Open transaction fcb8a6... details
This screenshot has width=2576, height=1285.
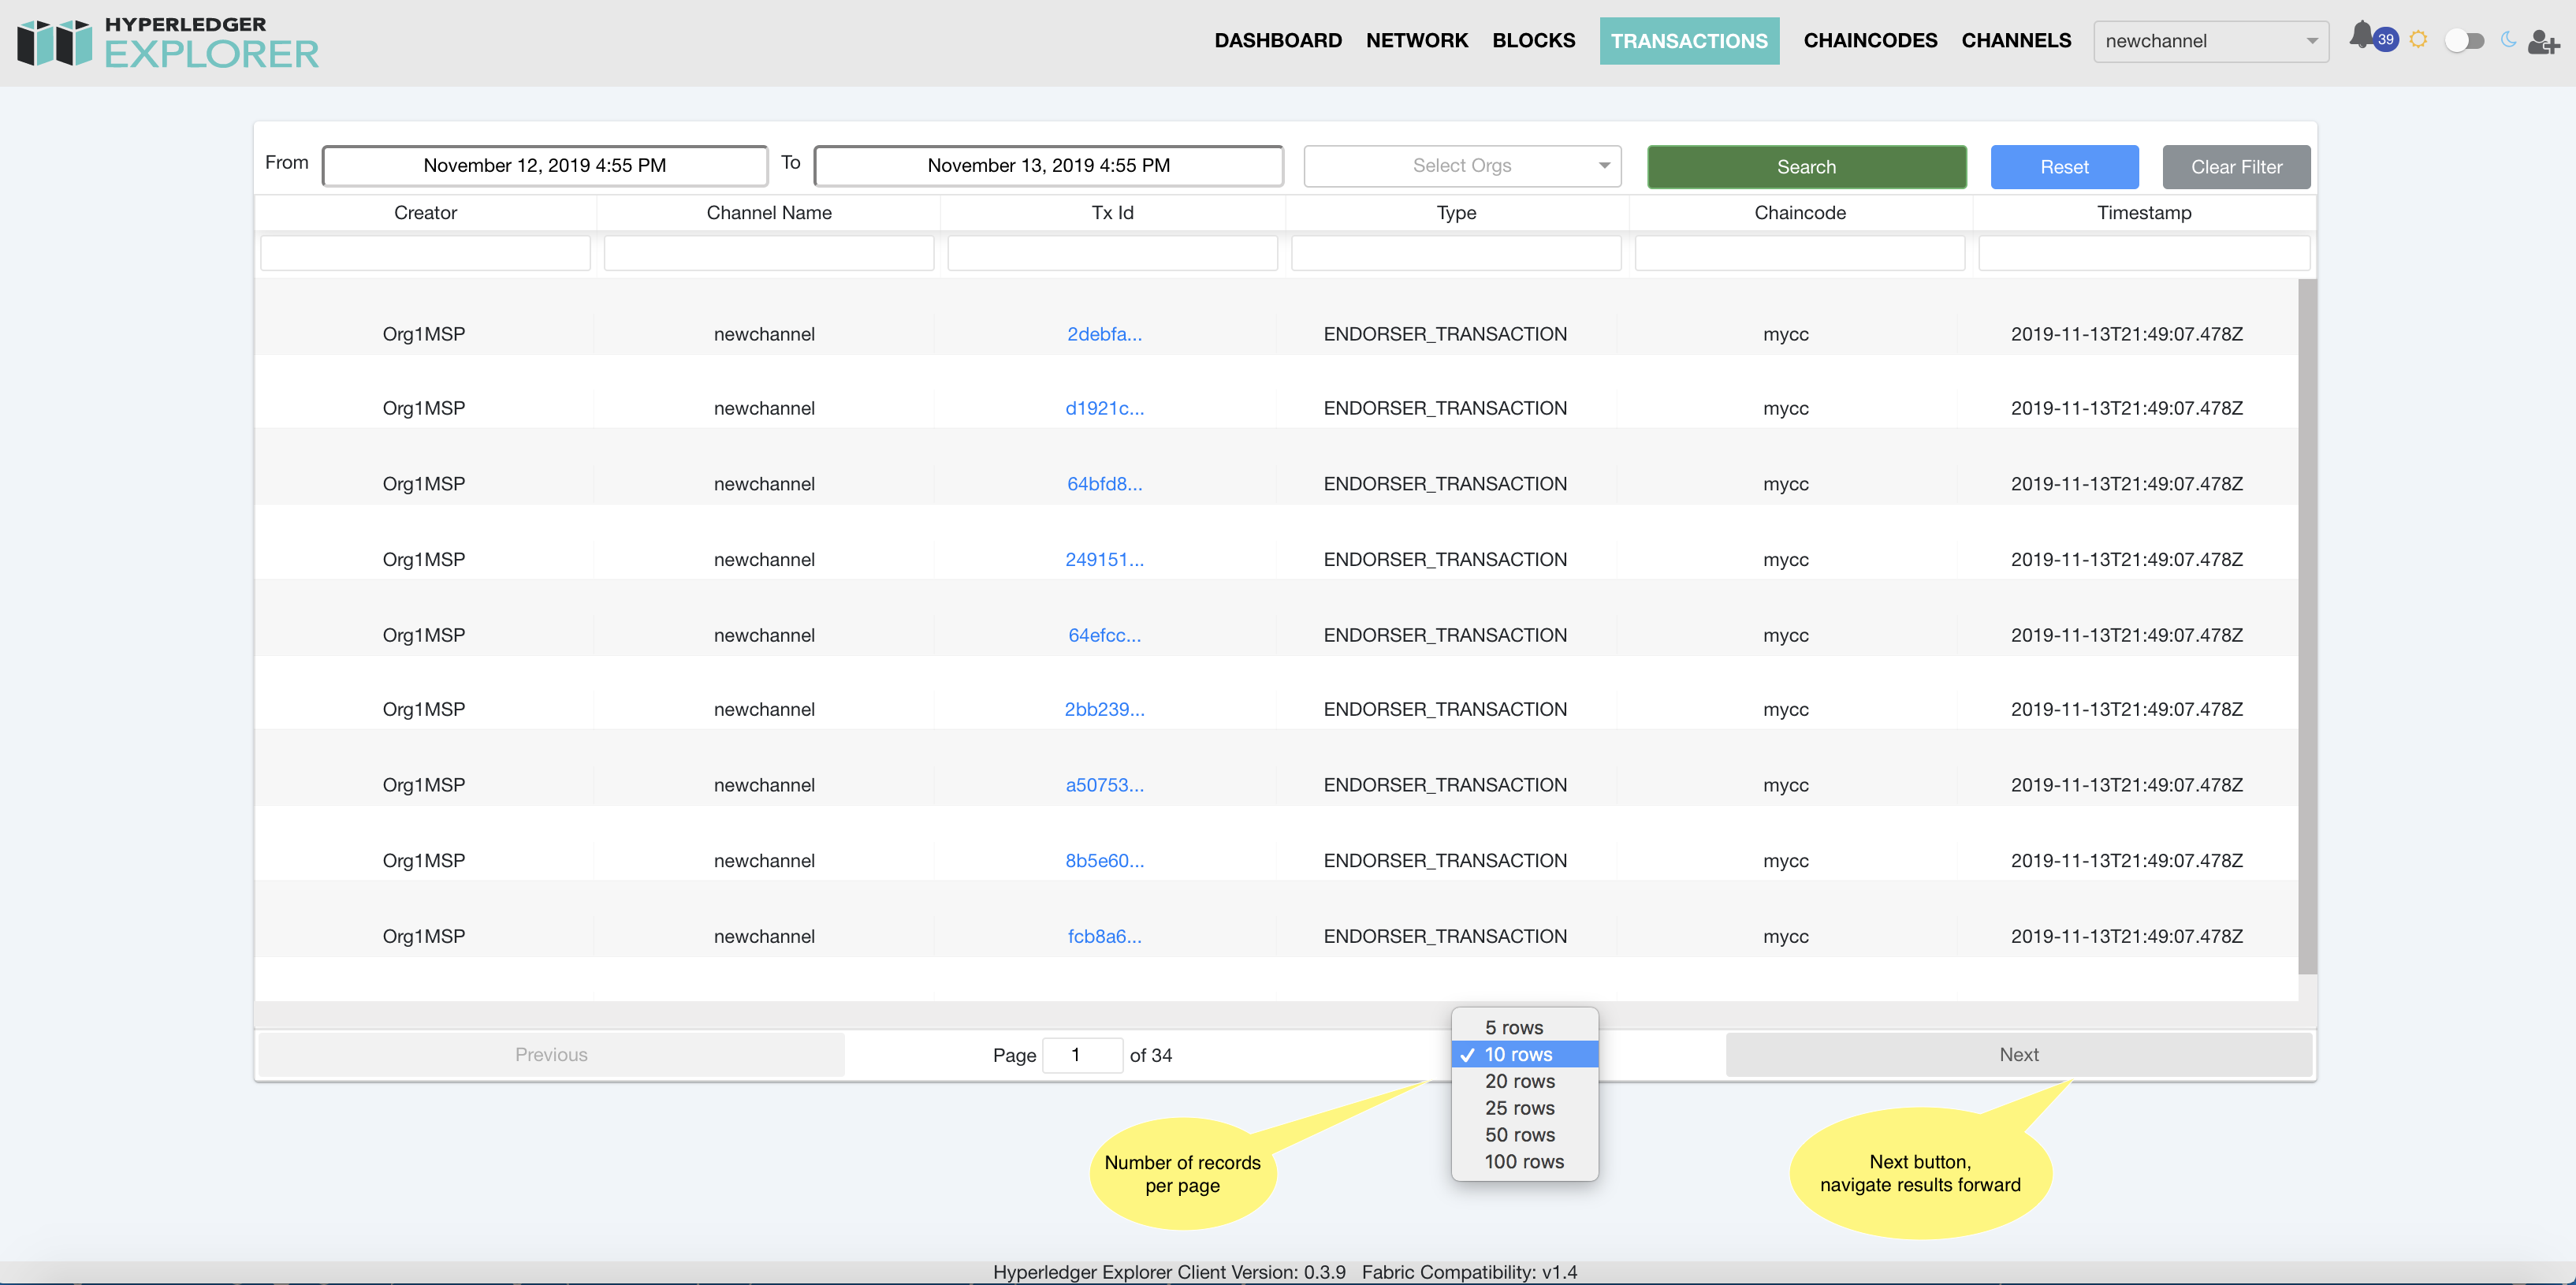1104,936
